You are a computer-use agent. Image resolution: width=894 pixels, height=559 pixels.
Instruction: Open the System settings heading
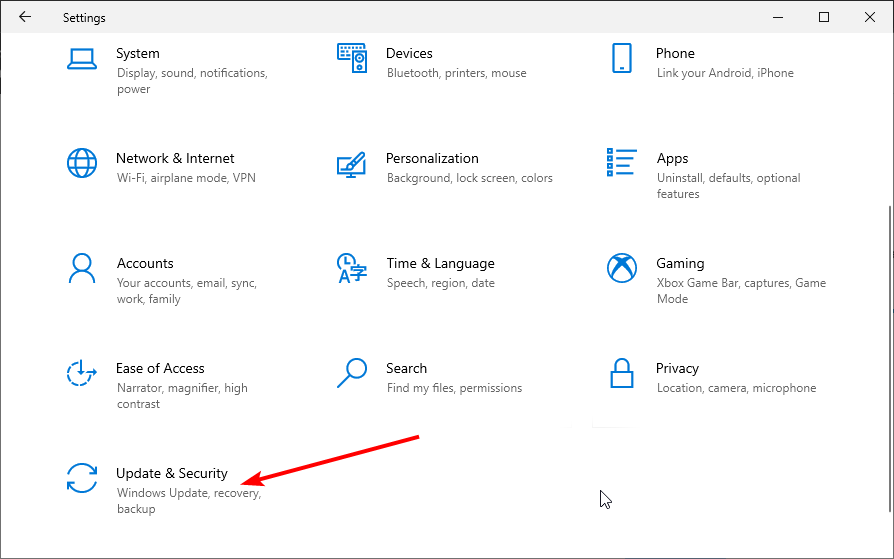click(138, 54)
